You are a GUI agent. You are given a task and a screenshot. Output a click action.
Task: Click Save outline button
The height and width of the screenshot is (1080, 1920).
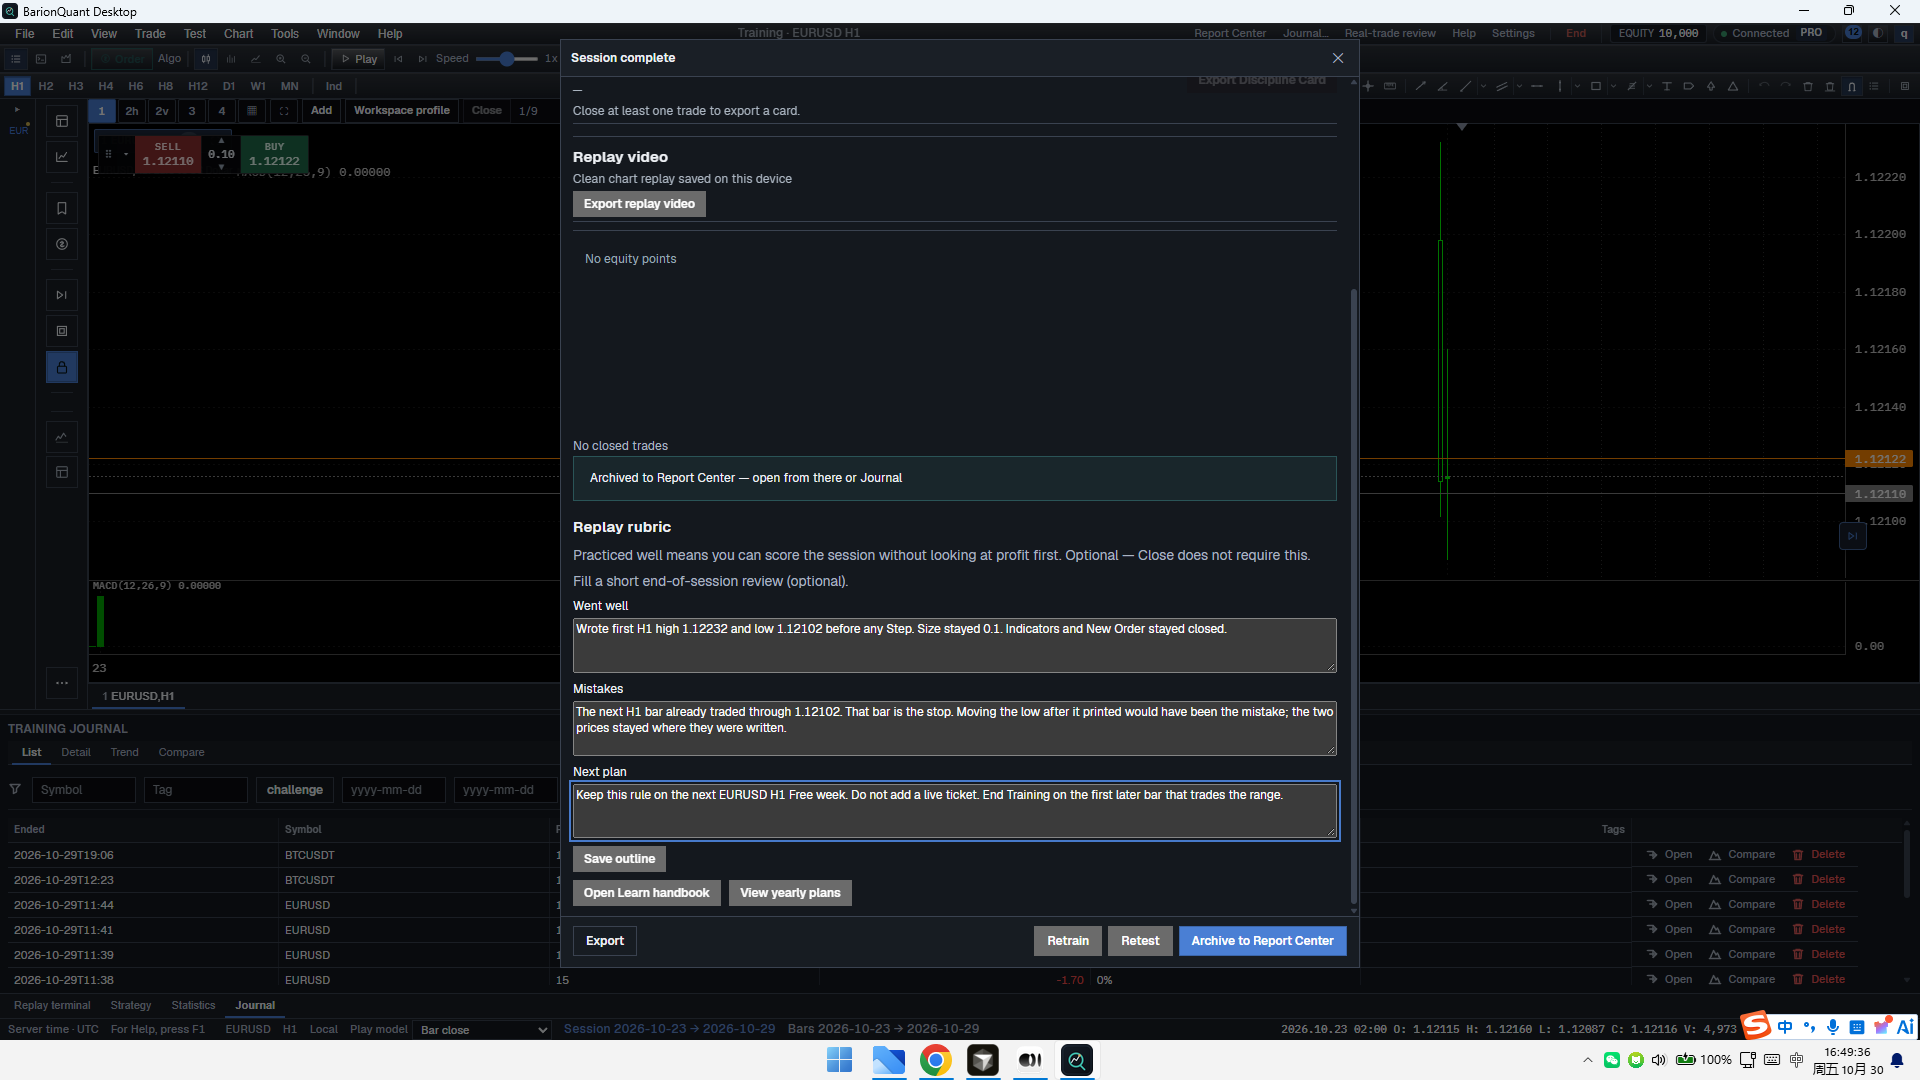coord(619,859)
